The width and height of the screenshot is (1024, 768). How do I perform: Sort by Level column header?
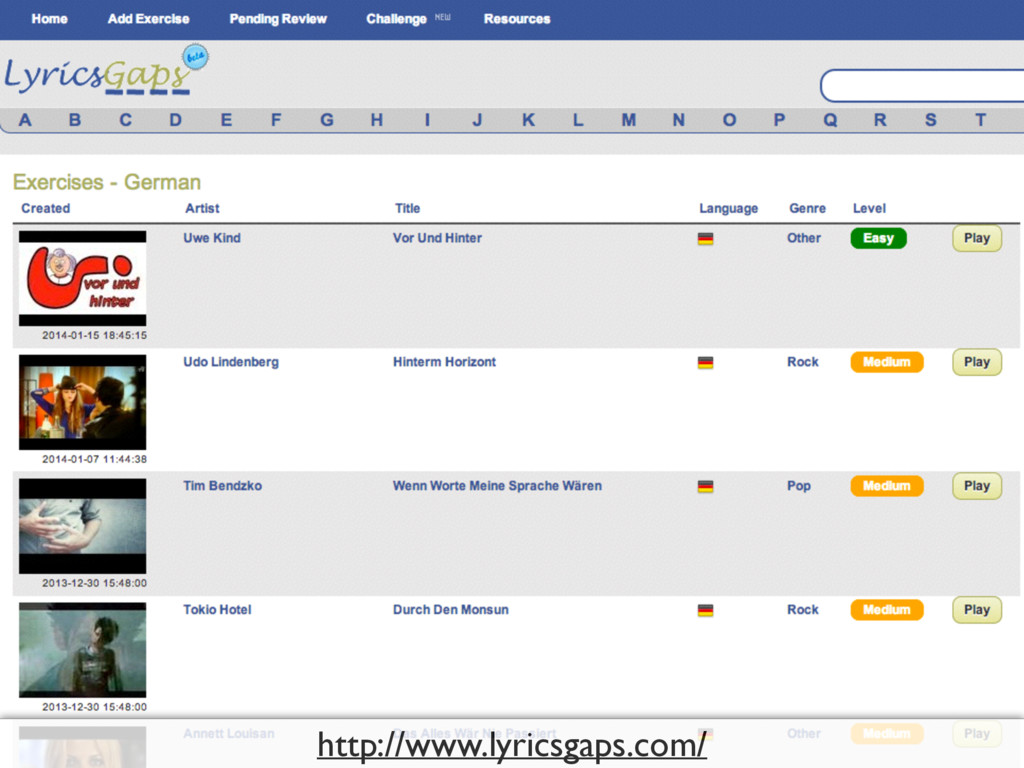[x=869, y=208]
